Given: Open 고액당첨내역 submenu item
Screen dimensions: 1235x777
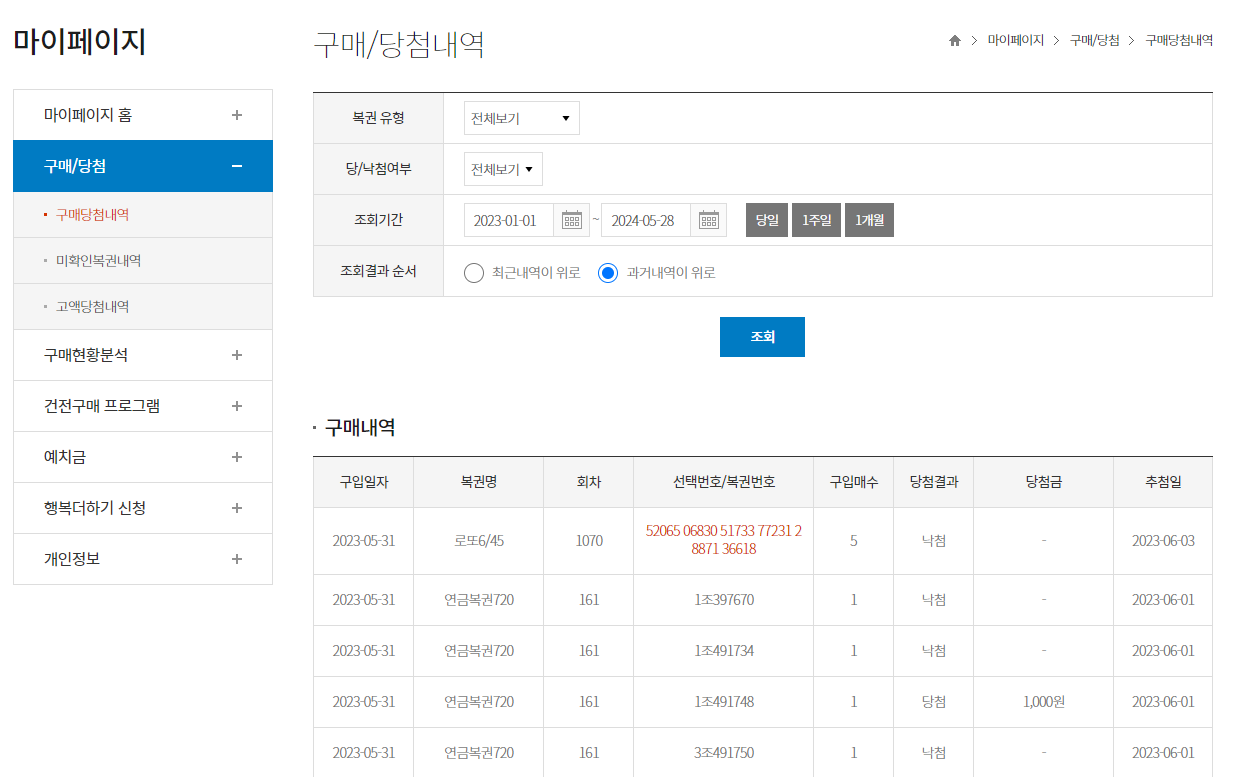Looking at the screenshot, I should (x=92, y=307).
